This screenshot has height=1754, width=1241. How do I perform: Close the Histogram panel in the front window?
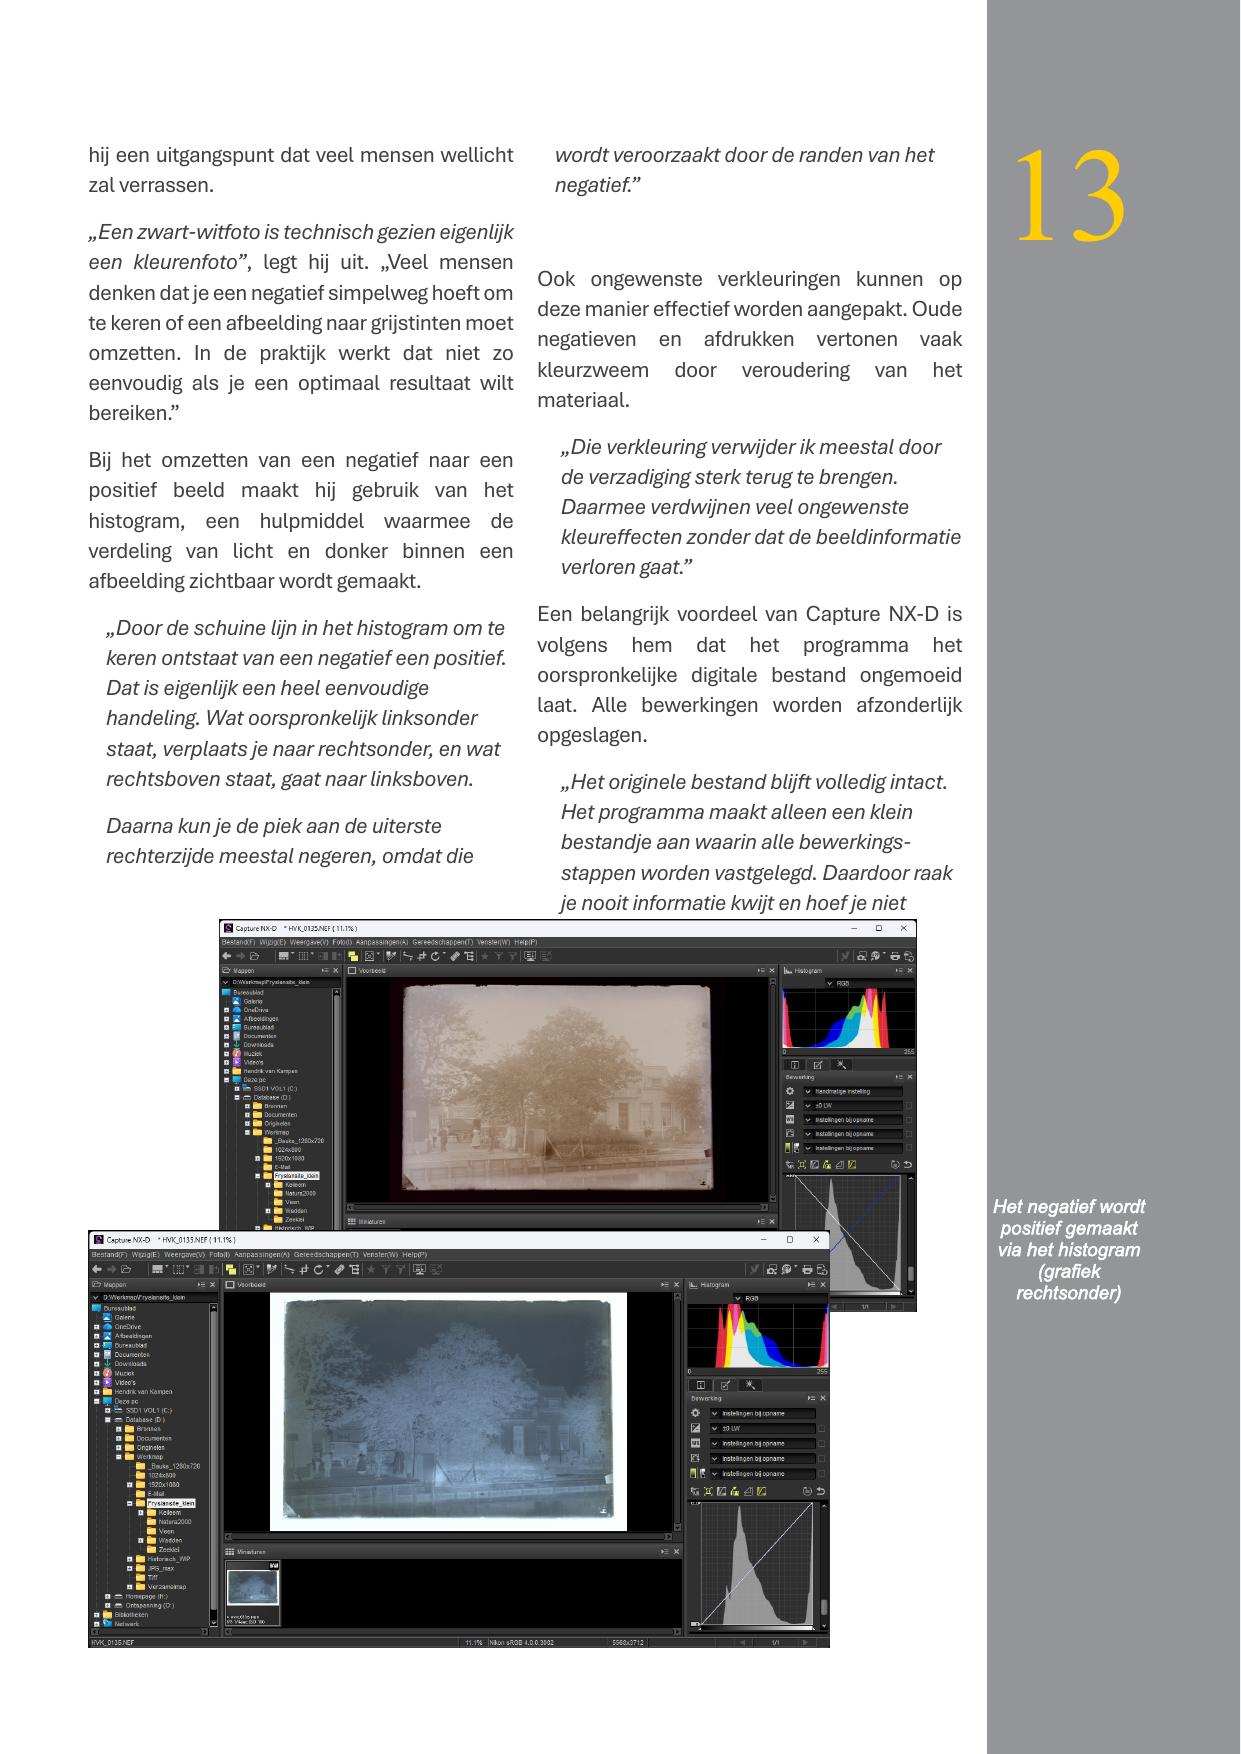pyautogui.click(x=823, y=1284)
